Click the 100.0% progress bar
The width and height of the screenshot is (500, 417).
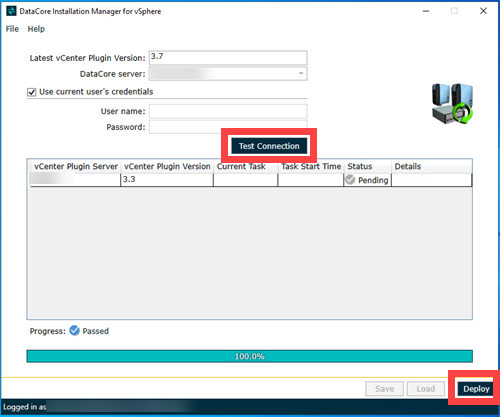250,356
